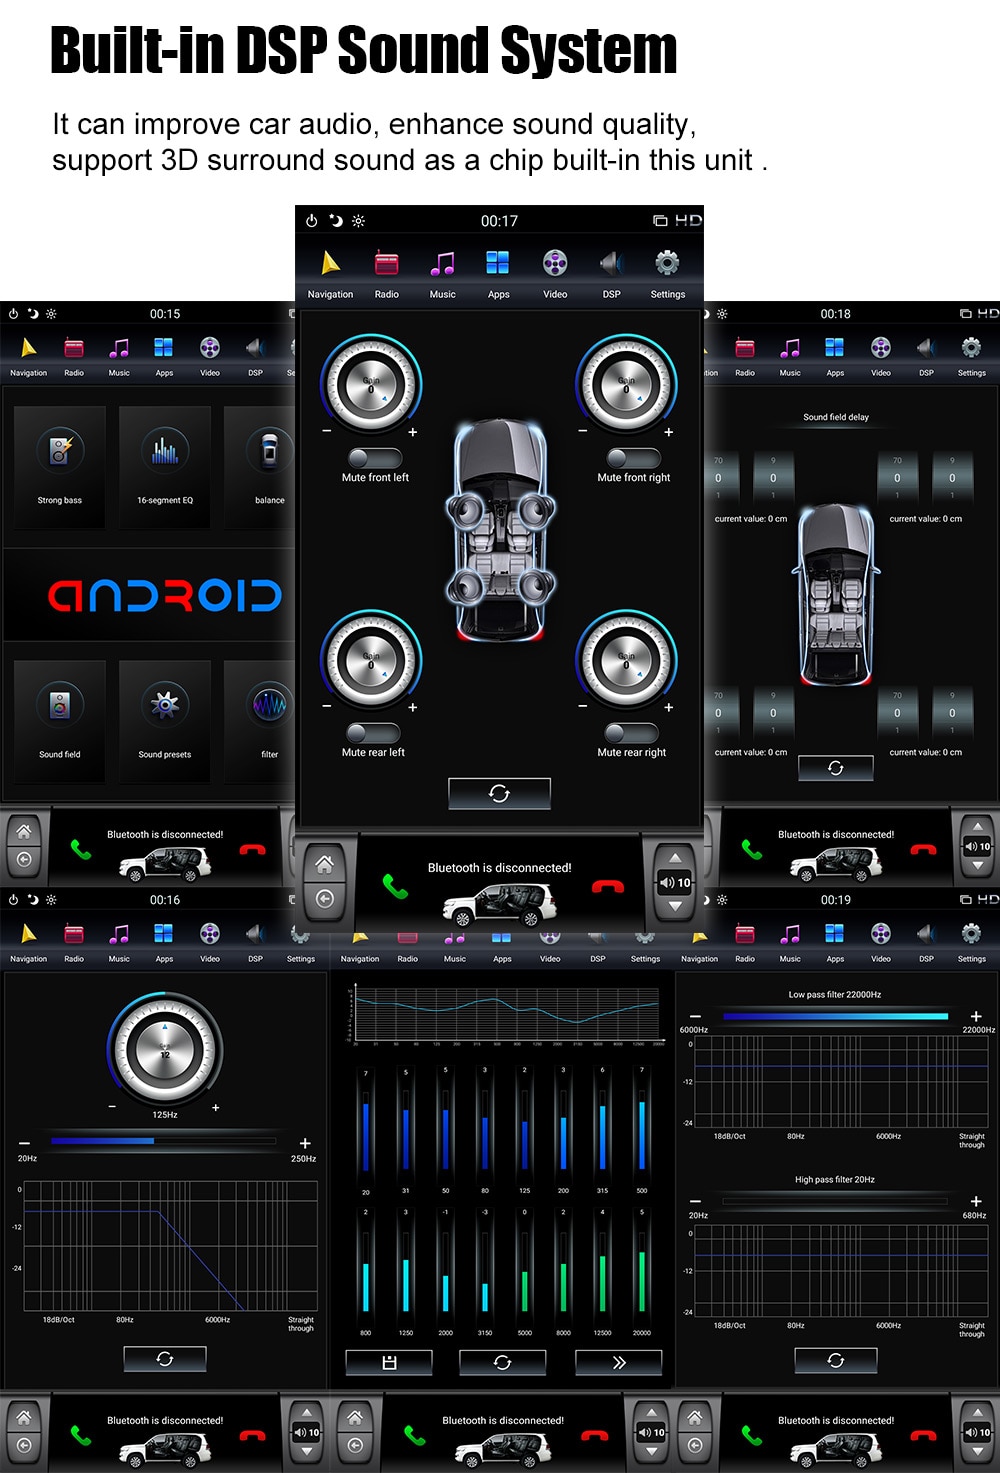Click the front left gain knob
The height and width of the screenshot is (1473, 1000).
pos(371,385)
